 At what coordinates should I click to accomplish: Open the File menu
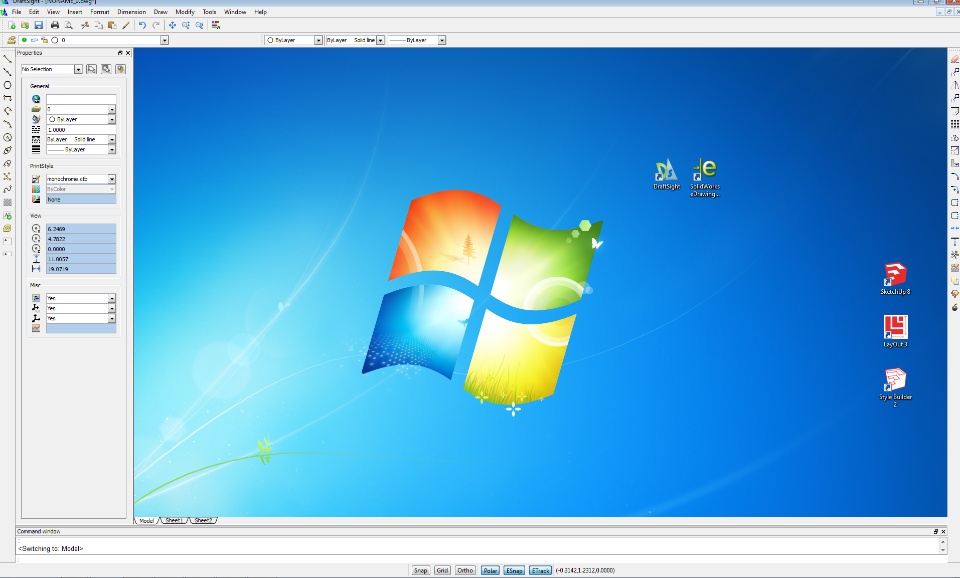tap(17, 12)
